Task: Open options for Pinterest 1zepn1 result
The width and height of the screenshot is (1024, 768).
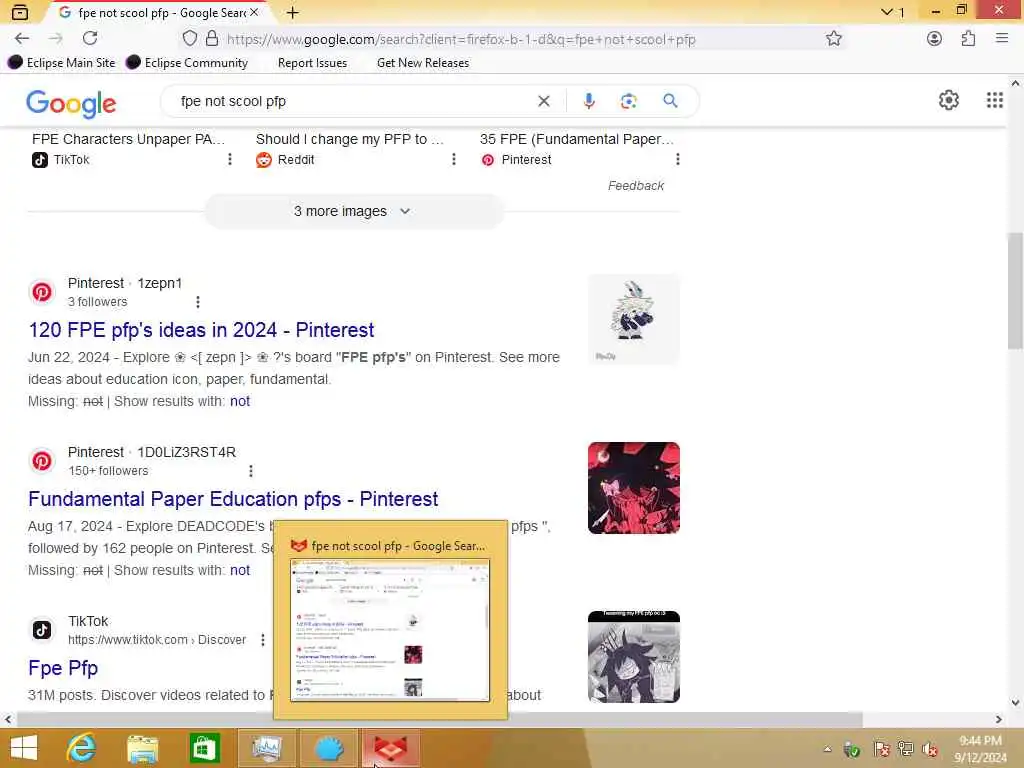Action: pos(198,302)
